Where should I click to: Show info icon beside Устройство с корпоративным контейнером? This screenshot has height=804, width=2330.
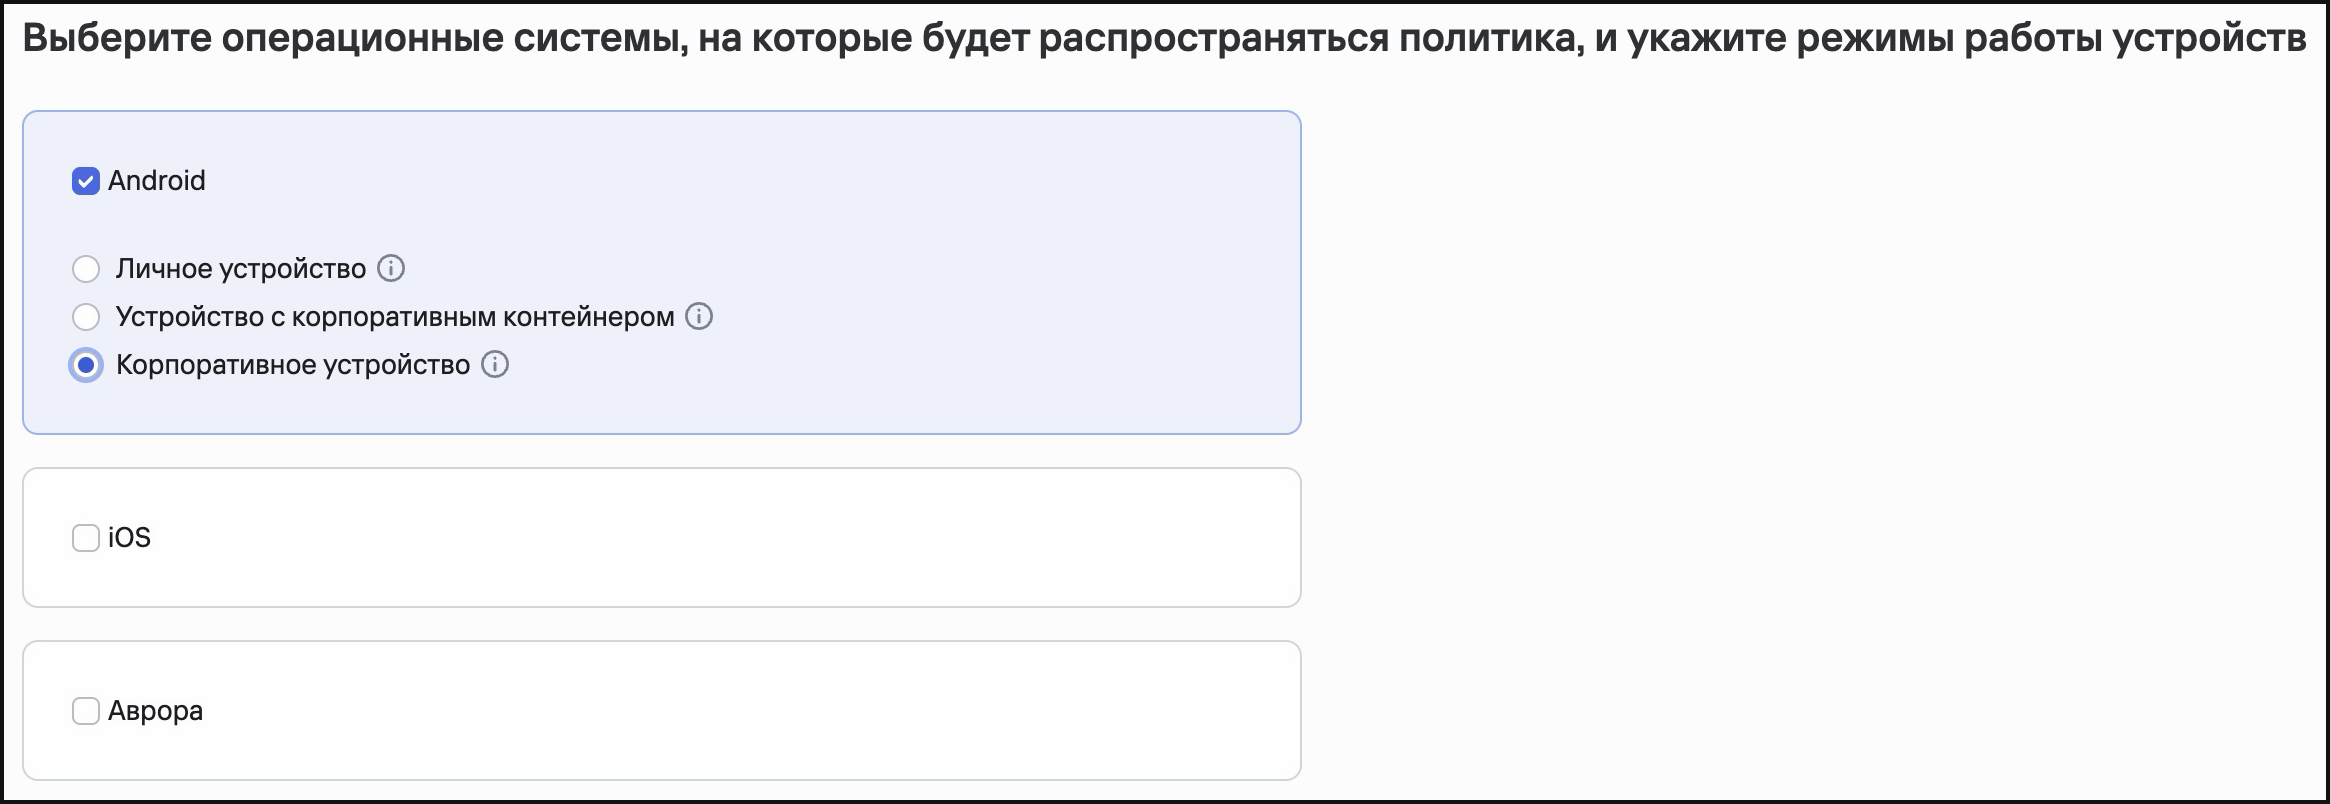[x=699, y=316]
